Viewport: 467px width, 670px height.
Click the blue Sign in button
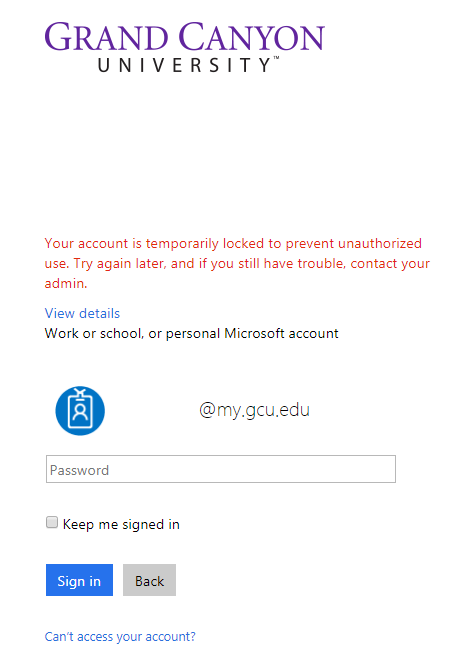79,580
